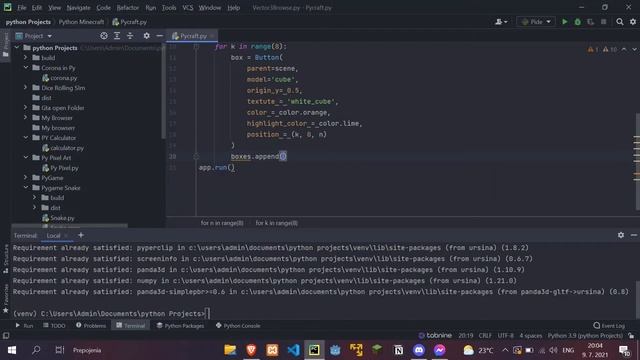The height and width of the screenshot is (360, 640).
Task: Collapse the python Projects root folder
Action: [x=17, y=48]
